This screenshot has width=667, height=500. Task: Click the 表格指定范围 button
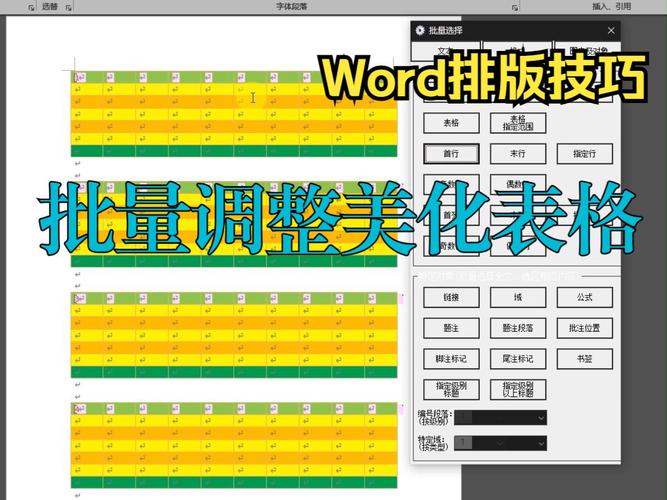click(x=518, y=123)
